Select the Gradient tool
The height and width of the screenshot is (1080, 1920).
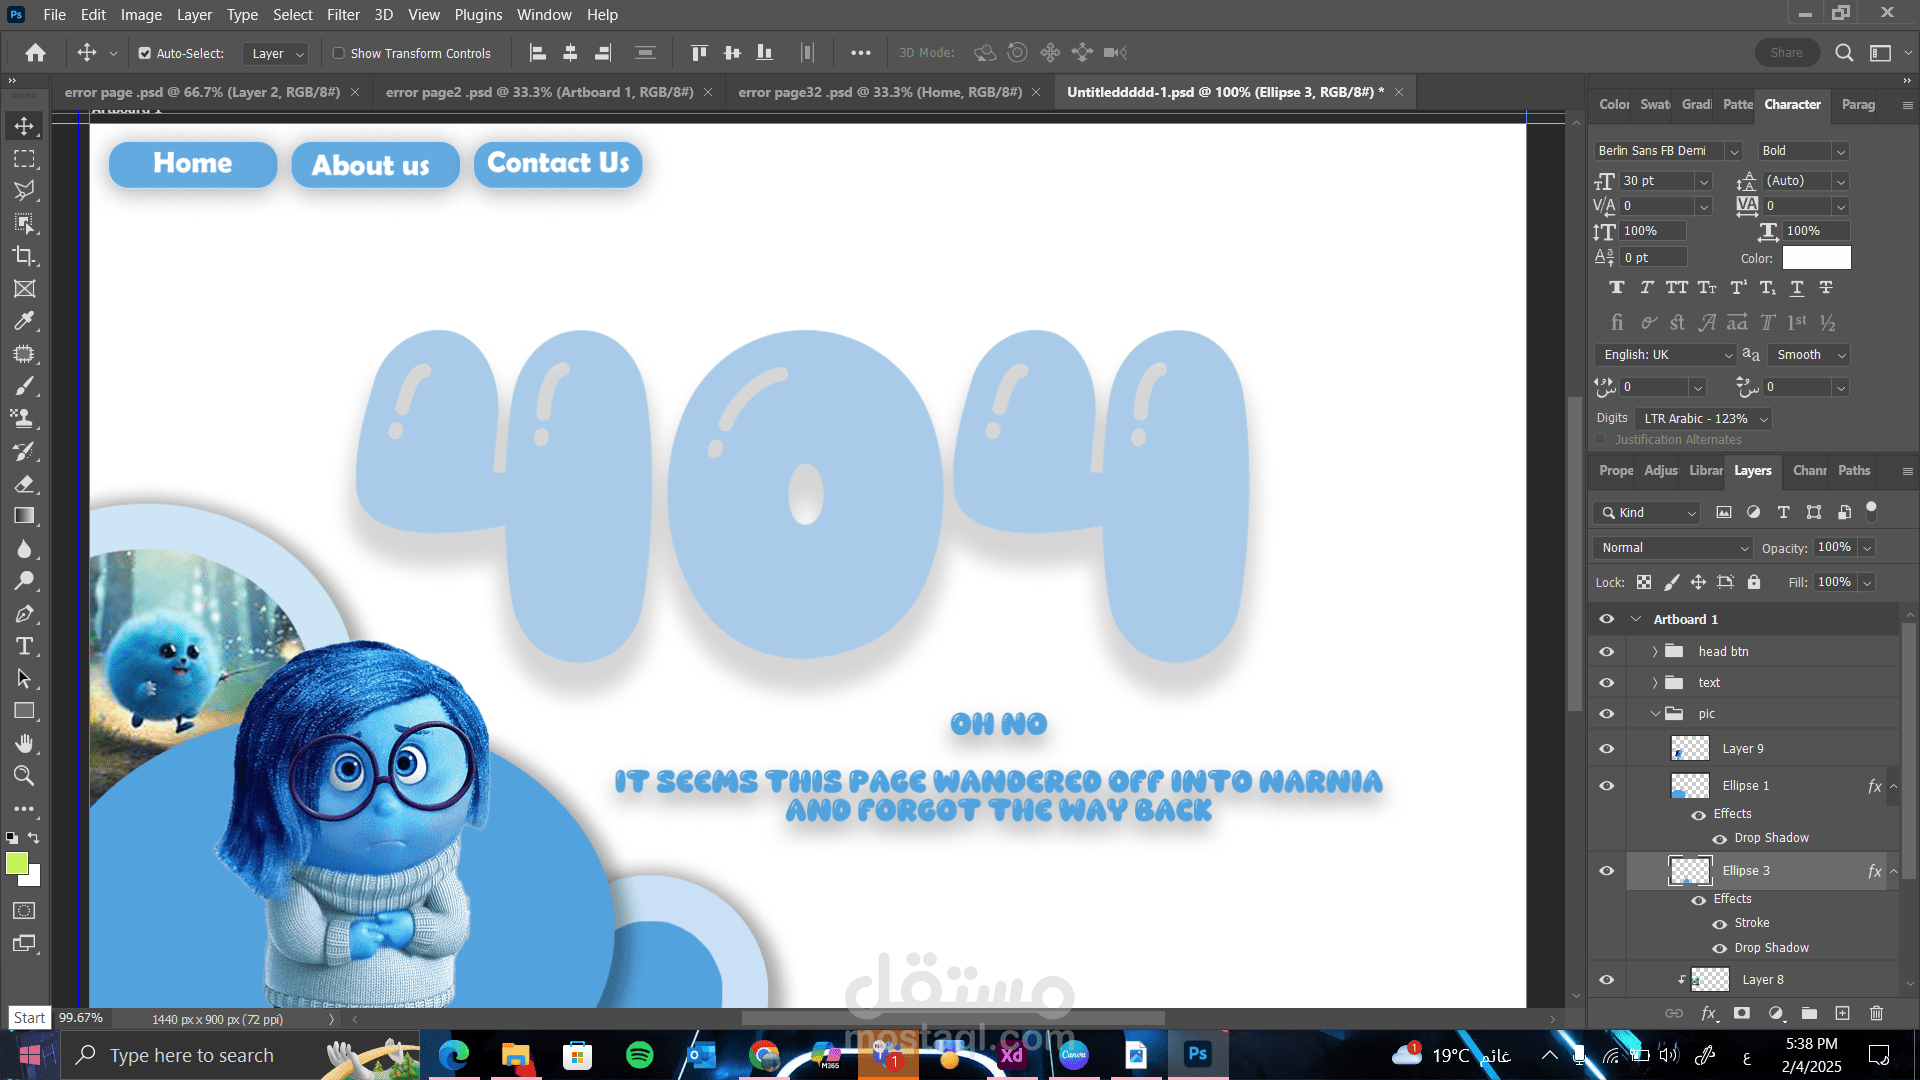(24, 516)
